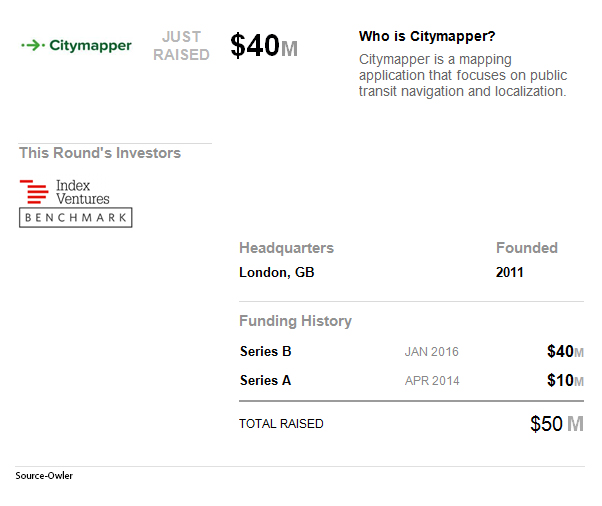Click the Citymapper description paragraph
Screen dimensions: 602x506
tap(463, 75)
